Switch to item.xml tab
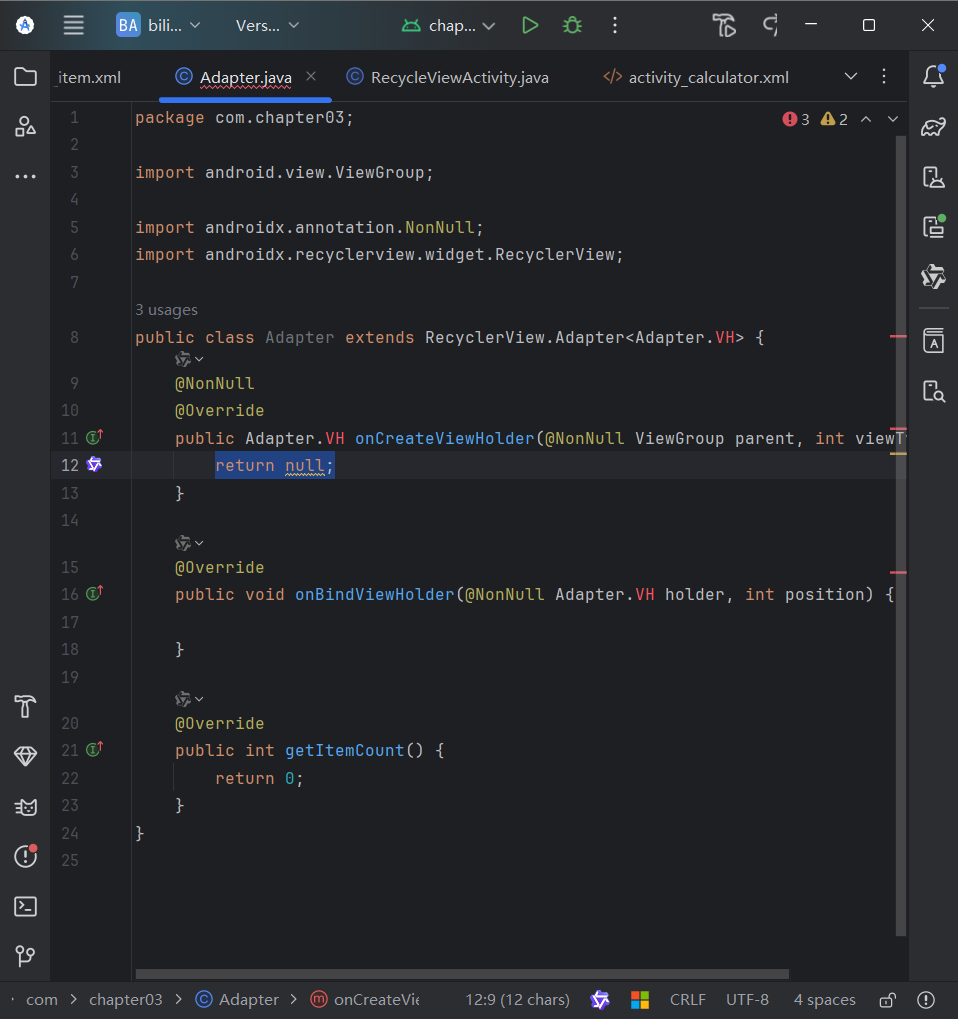 pos(89,77)
